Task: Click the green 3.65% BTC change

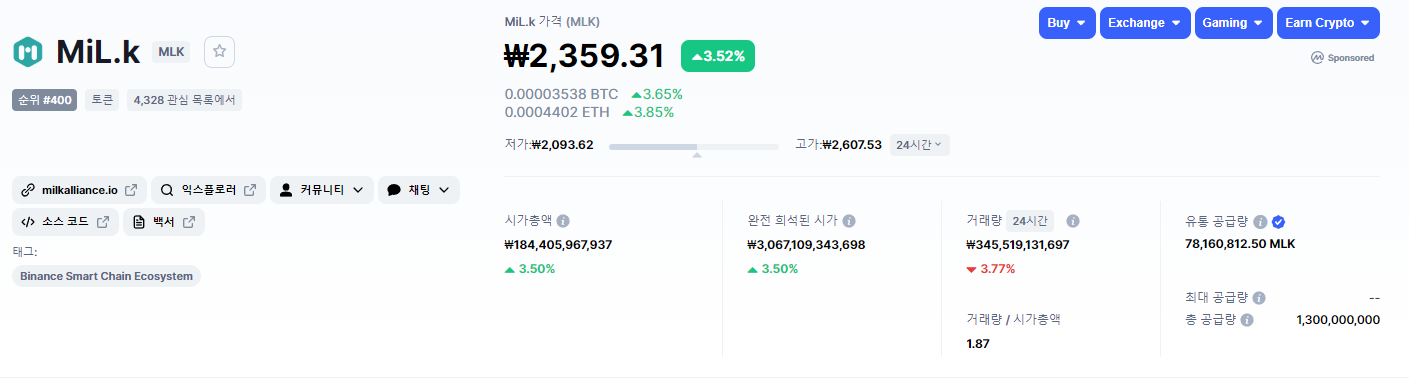Action: point(657,95)
